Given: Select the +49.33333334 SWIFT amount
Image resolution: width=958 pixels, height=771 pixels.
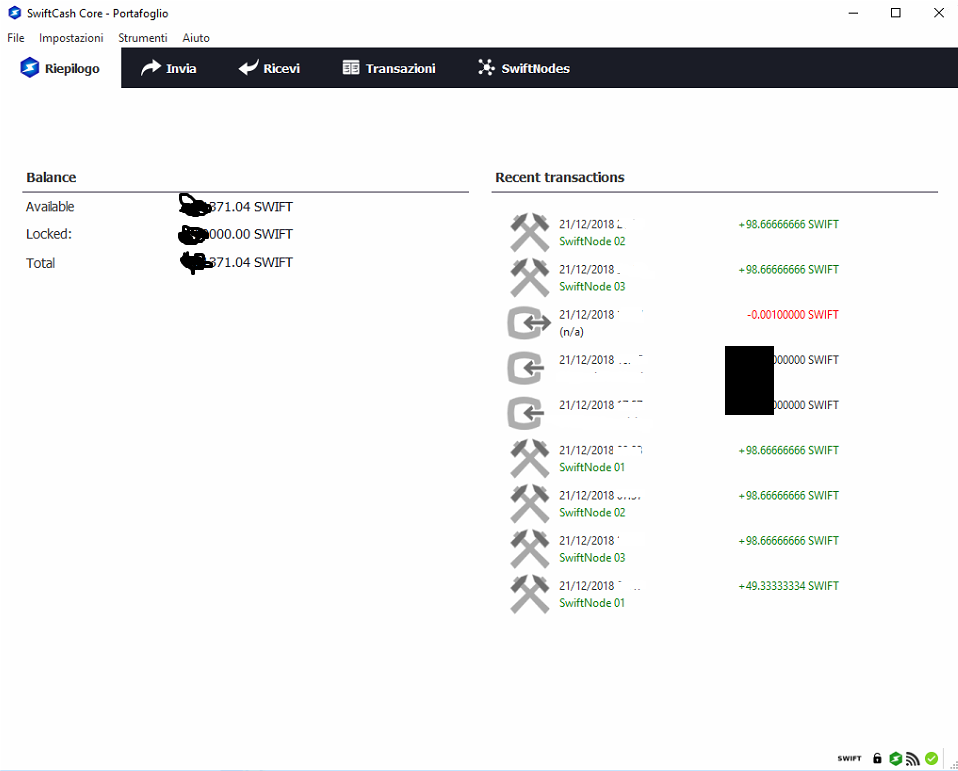Looking at the screenshot, I should pos(788,586).
